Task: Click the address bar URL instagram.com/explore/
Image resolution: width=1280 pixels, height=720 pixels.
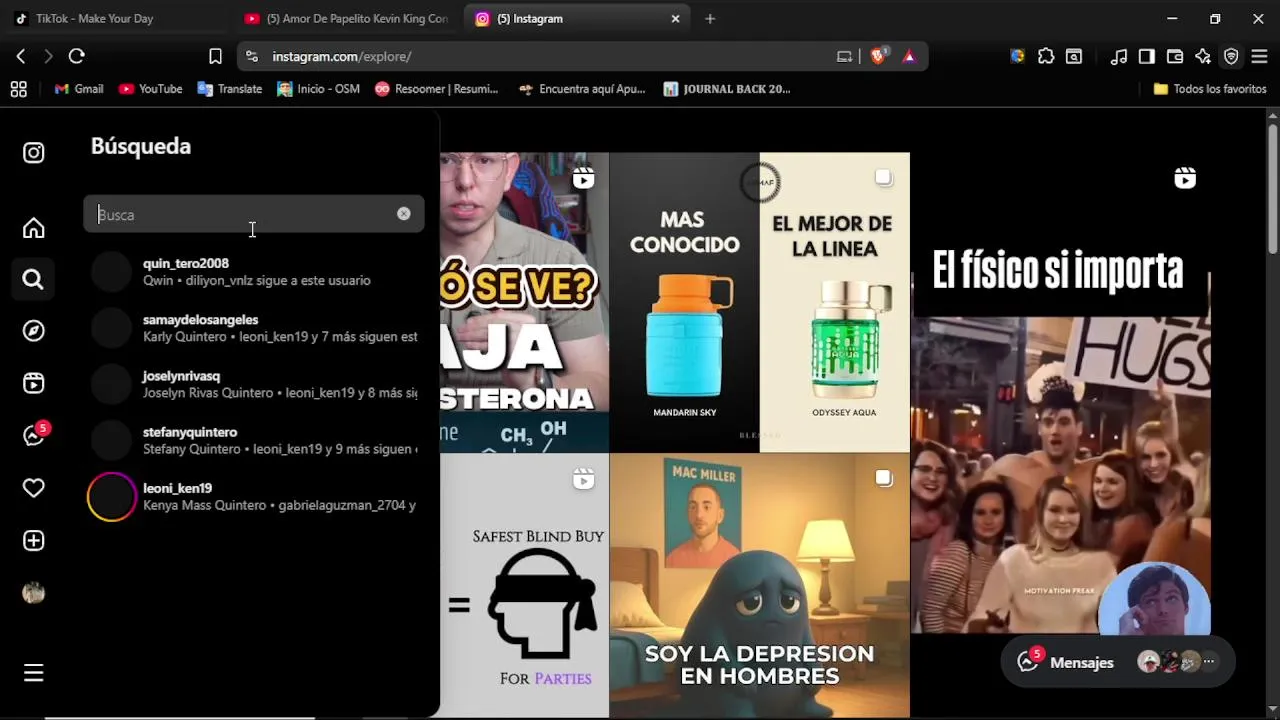Action: [x=342, y=56]
